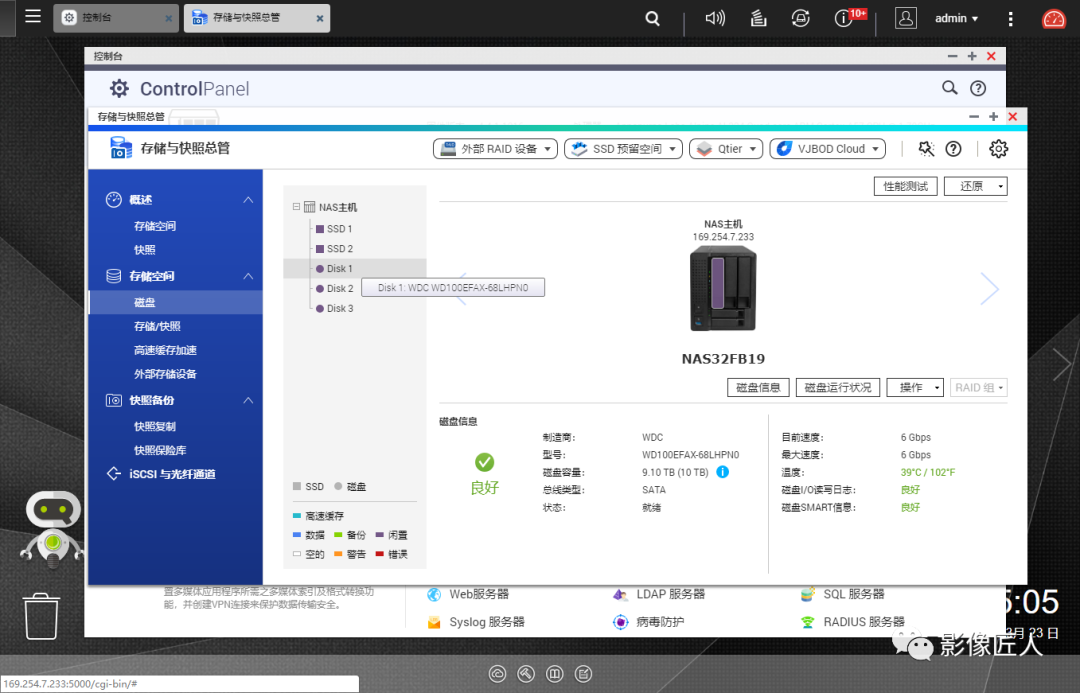Expand 外部 RAID 设备 dropdown

point(495,149)
